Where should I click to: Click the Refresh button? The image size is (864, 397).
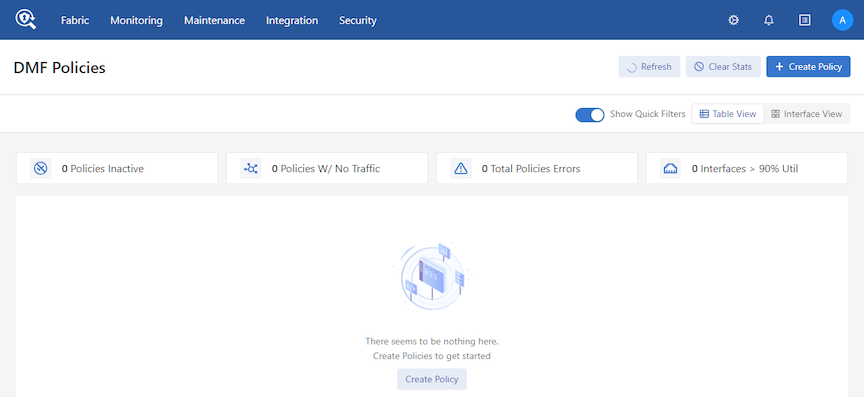tap(649, 67)
